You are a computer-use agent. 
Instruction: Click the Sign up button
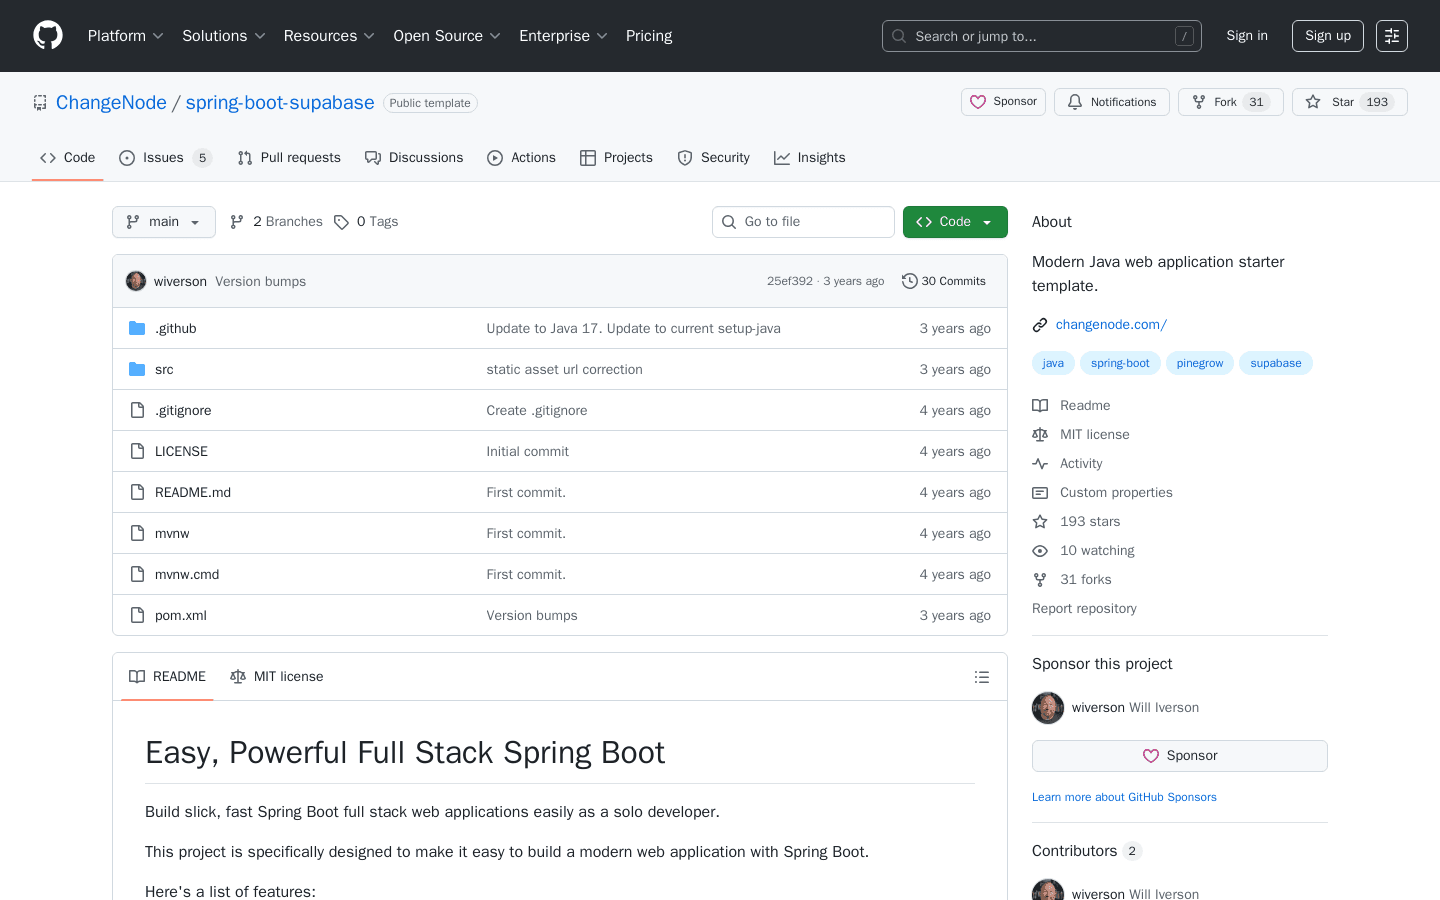[1327, 35]
